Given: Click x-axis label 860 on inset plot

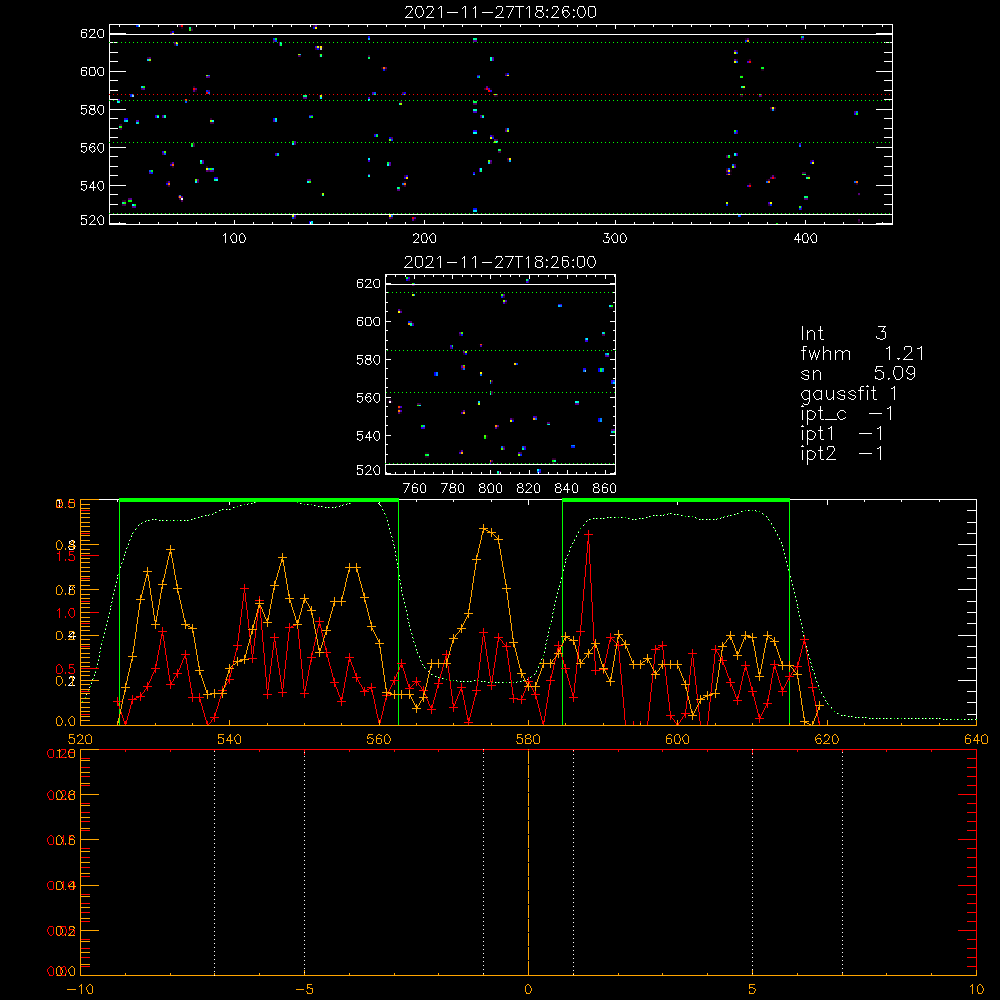Looking at the screenshot, I should tap(605, 489).
